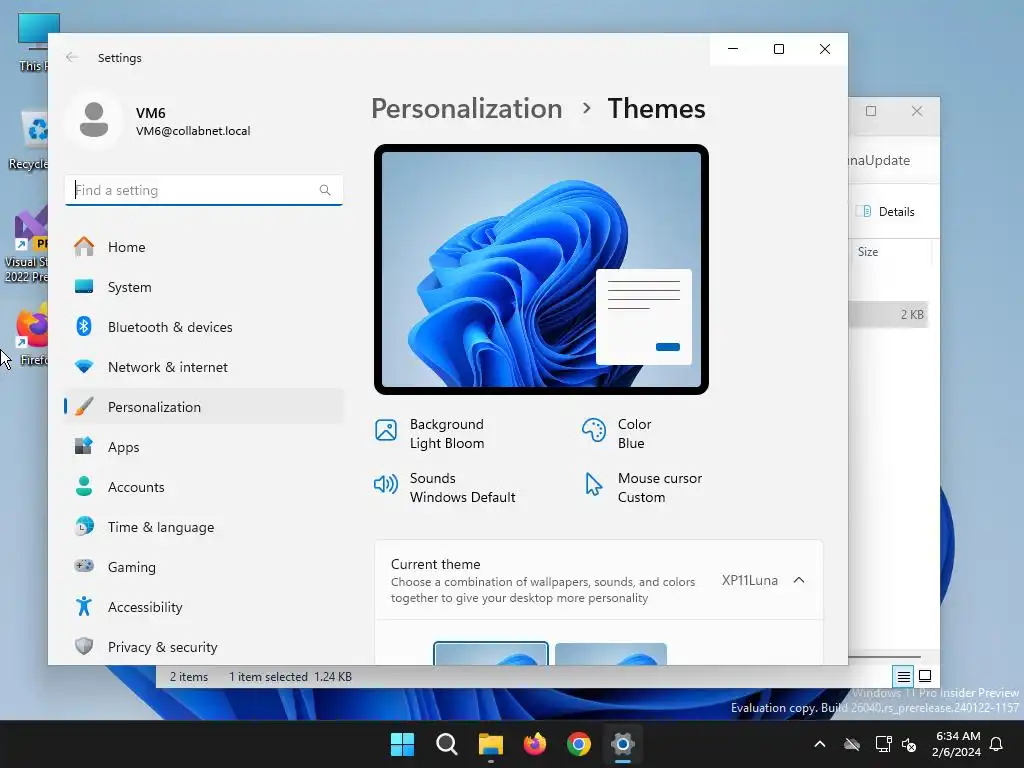Open taskbar Search
The width and height of the screenshot is (1024, 768).
click(x=447, y=744)
